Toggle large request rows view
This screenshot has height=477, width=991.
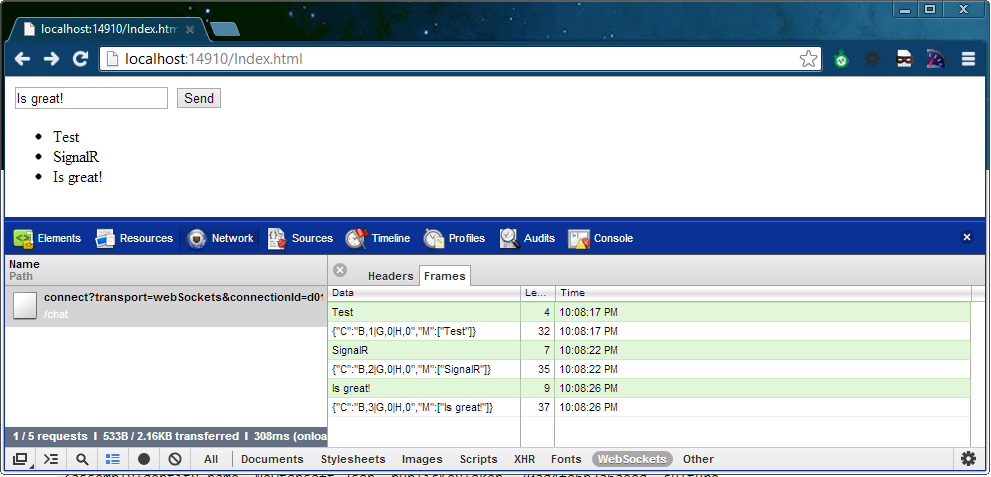point(113,459)
